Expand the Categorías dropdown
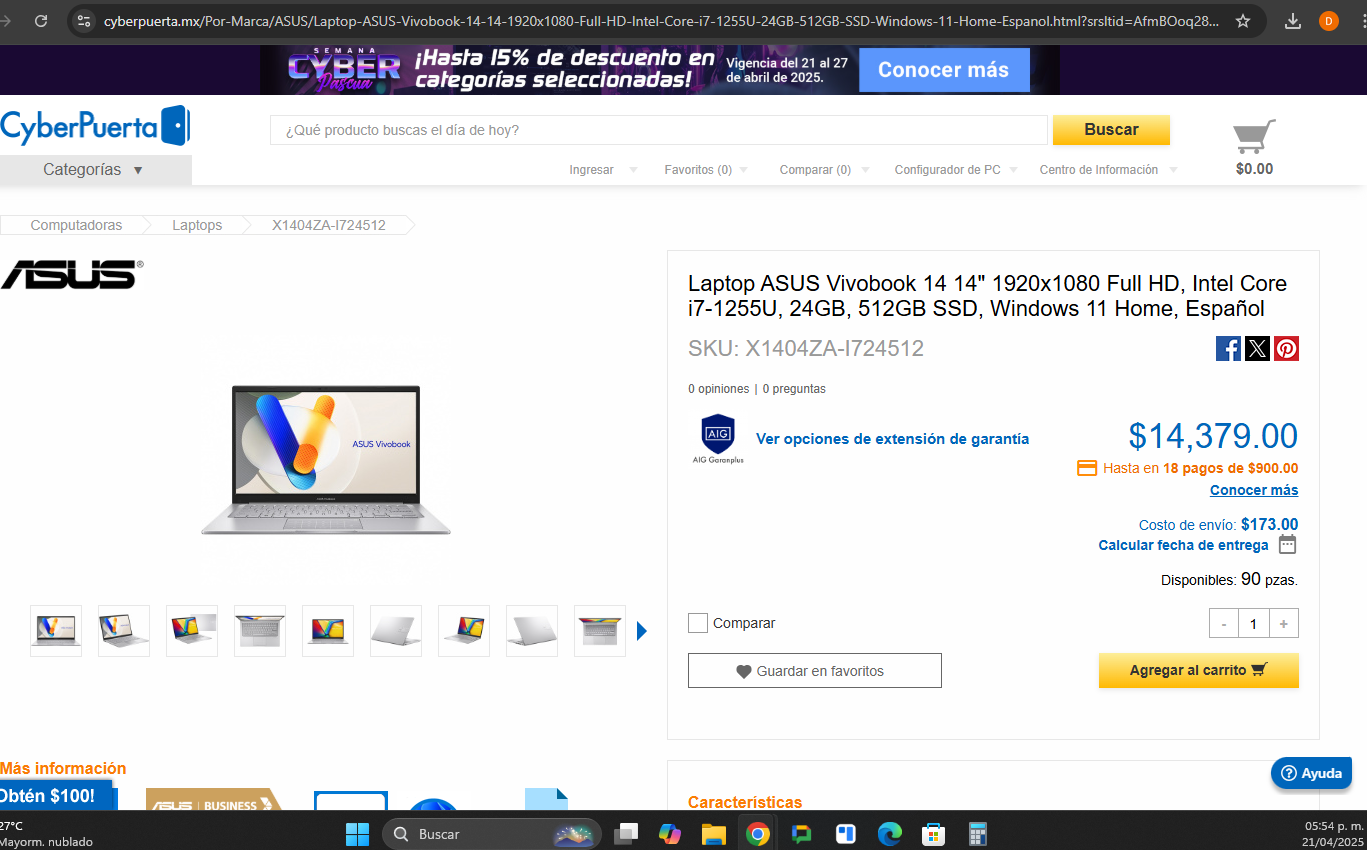The width and height of the screenshot is (1367, 850). [95, 170]
